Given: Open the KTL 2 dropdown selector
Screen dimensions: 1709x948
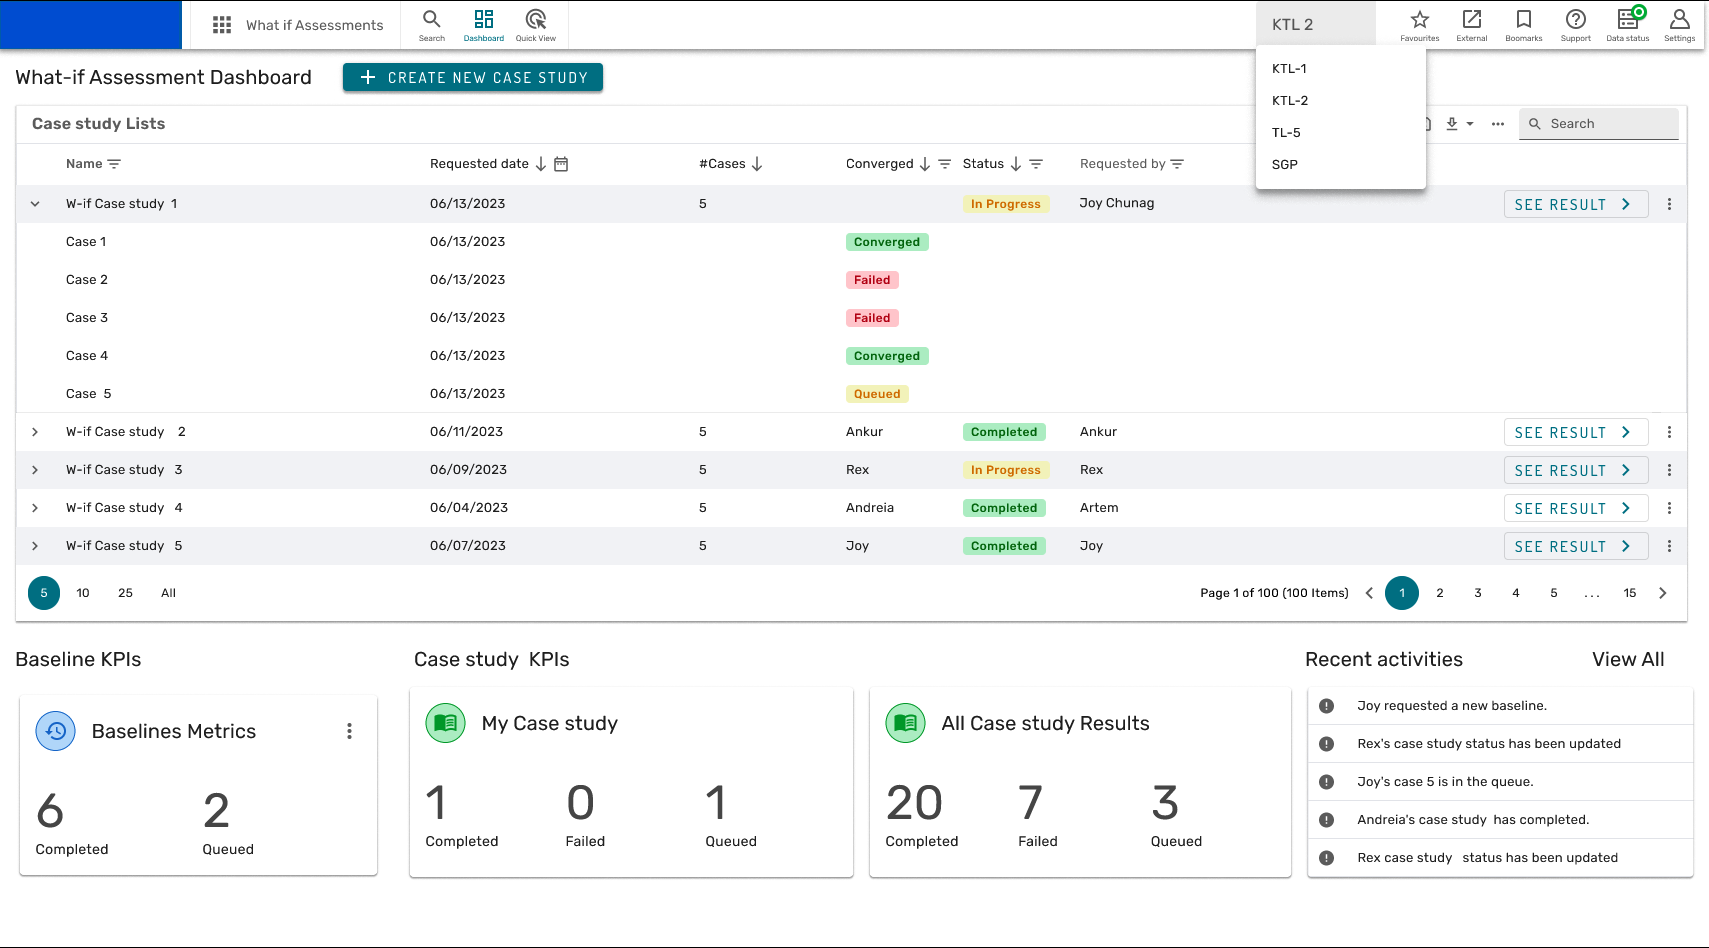Looking at the screenshot, I should 1315,25.
